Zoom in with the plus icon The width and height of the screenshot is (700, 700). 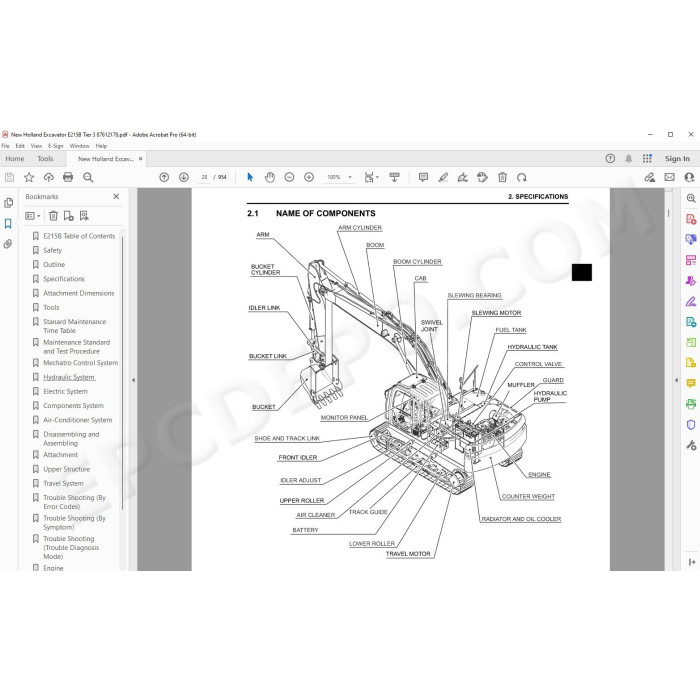point(309,177)
